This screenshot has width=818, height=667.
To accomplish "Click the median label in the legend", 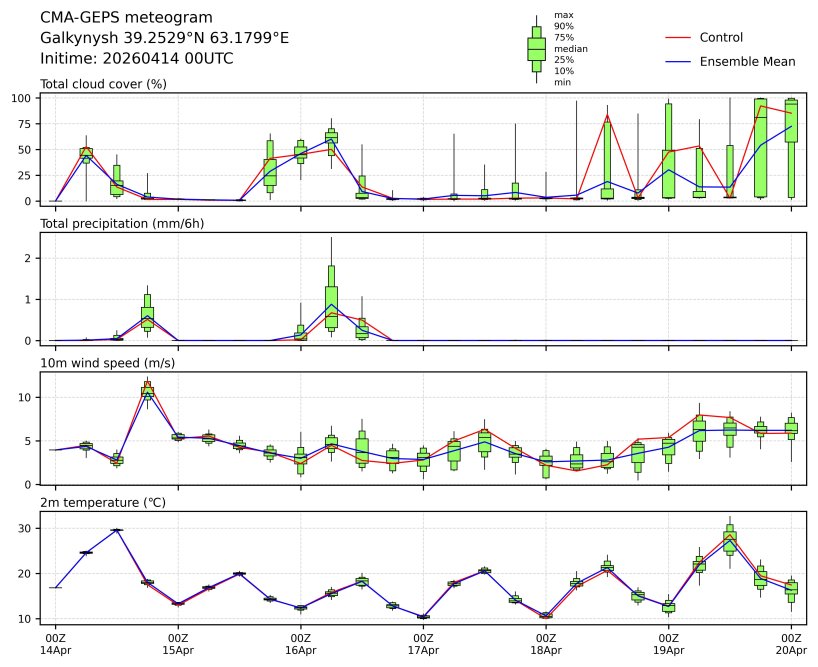I will pyautogui.click(x=570, y=48).
